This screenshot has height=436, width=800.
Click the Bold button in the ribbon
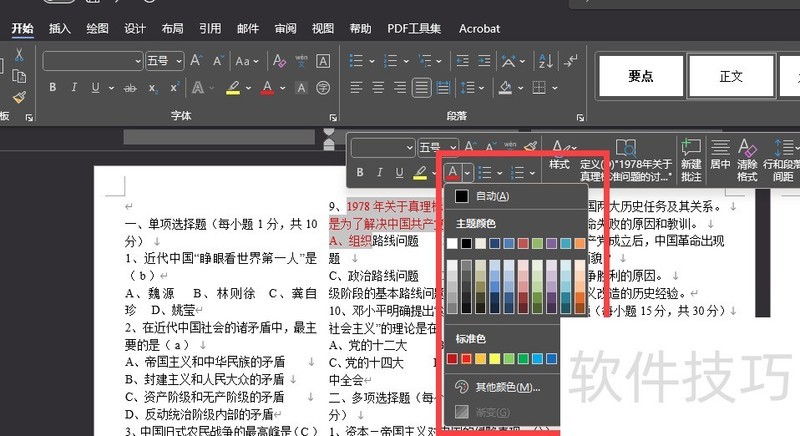tap(52, 87)
